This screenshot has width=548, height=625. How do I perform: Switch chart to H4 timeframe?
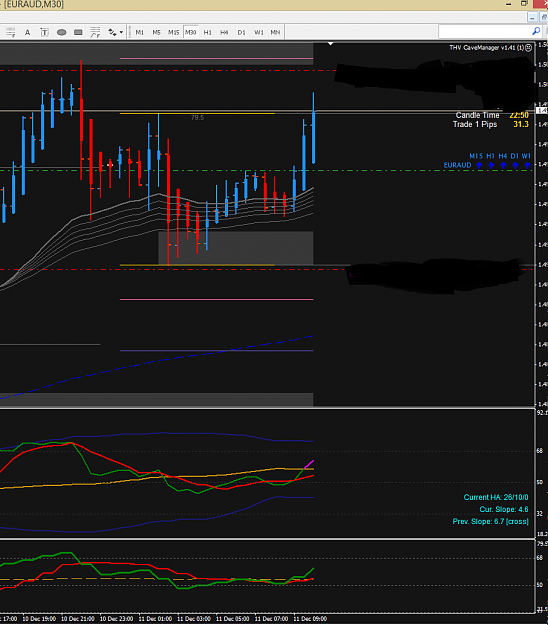[224, 32]
